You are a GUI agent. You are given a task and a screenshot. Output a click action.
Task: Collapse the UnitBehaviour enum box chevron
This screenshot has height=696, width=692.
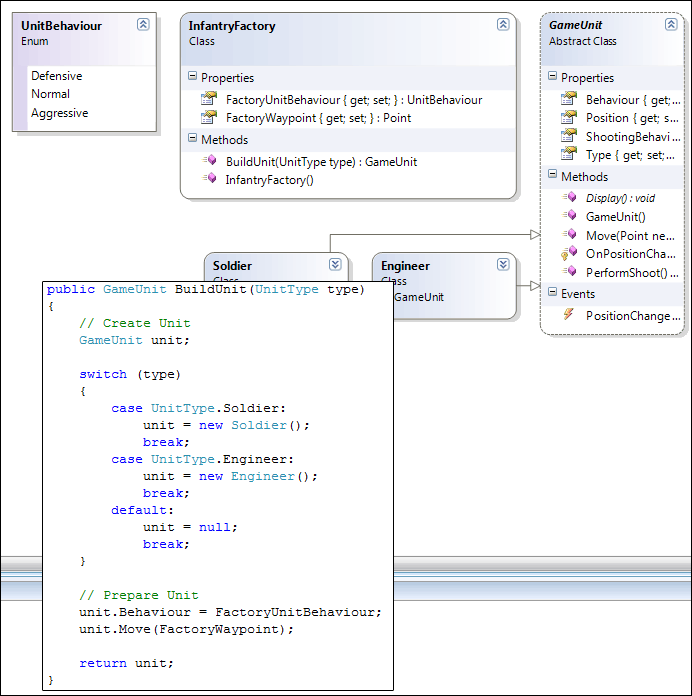pyautogui.click(x=143, y=24)
